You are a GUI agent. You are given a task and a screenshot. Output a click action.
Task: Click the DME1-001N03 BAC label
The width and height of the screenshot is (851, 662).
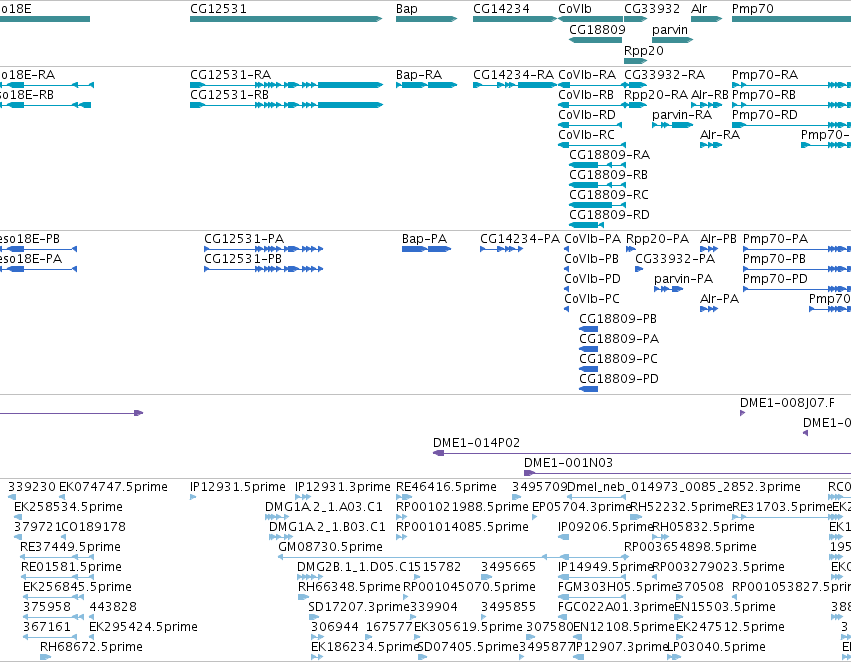pos(568,463)
